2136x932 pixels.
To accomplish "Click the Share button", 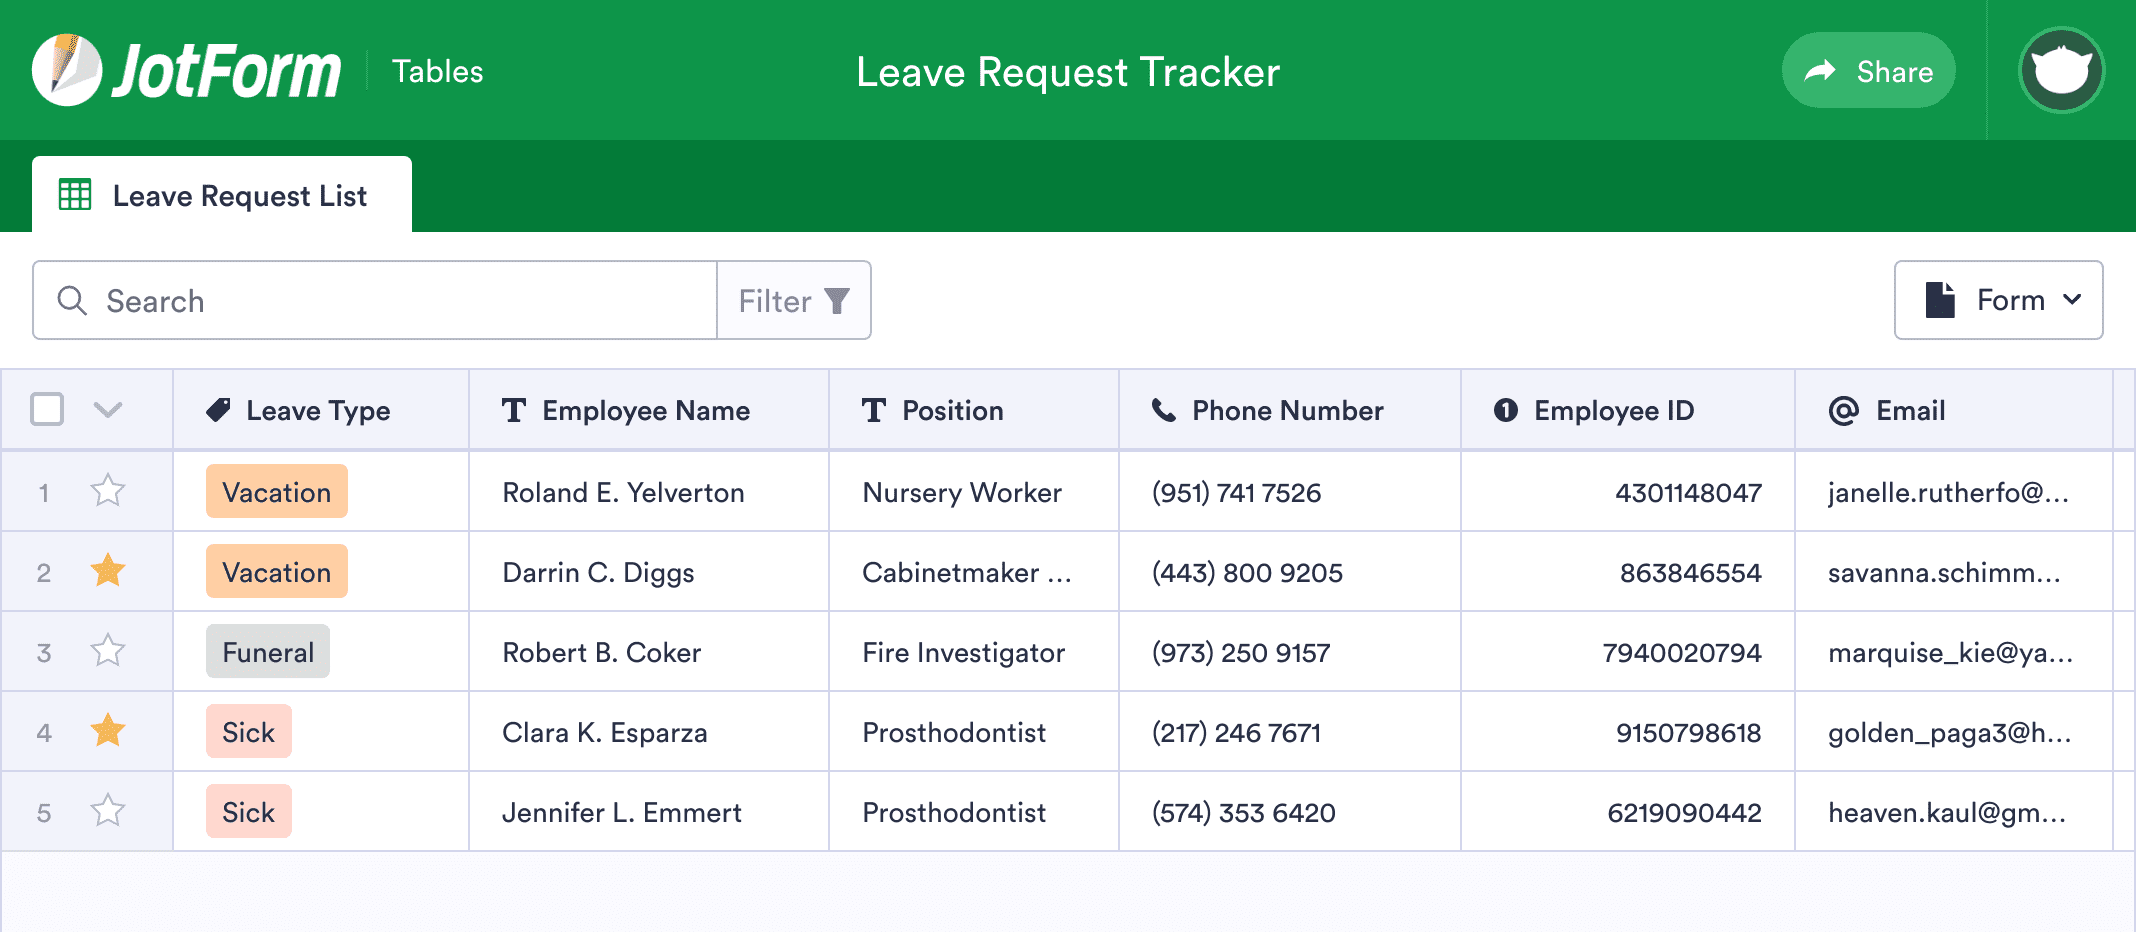I will pyautogui.click(x=1868, y=70).
